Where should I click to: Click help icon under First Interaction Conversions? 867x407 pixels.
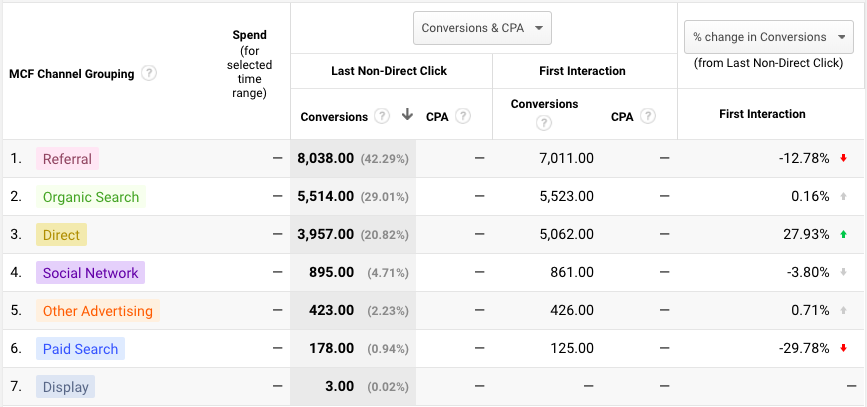[x=543, y=124]
